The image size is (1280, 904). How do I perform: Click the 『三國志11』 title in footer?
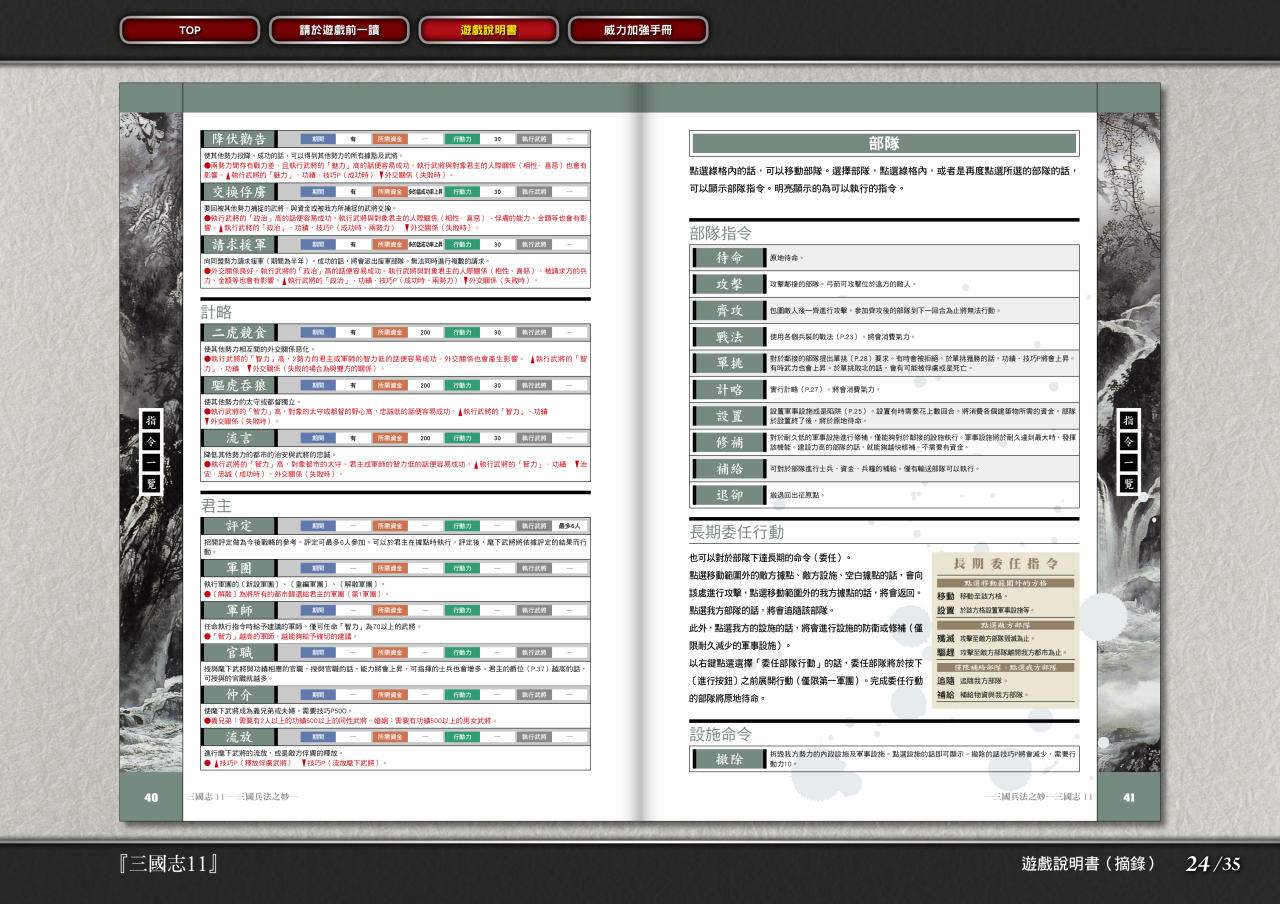pos(168,864)
